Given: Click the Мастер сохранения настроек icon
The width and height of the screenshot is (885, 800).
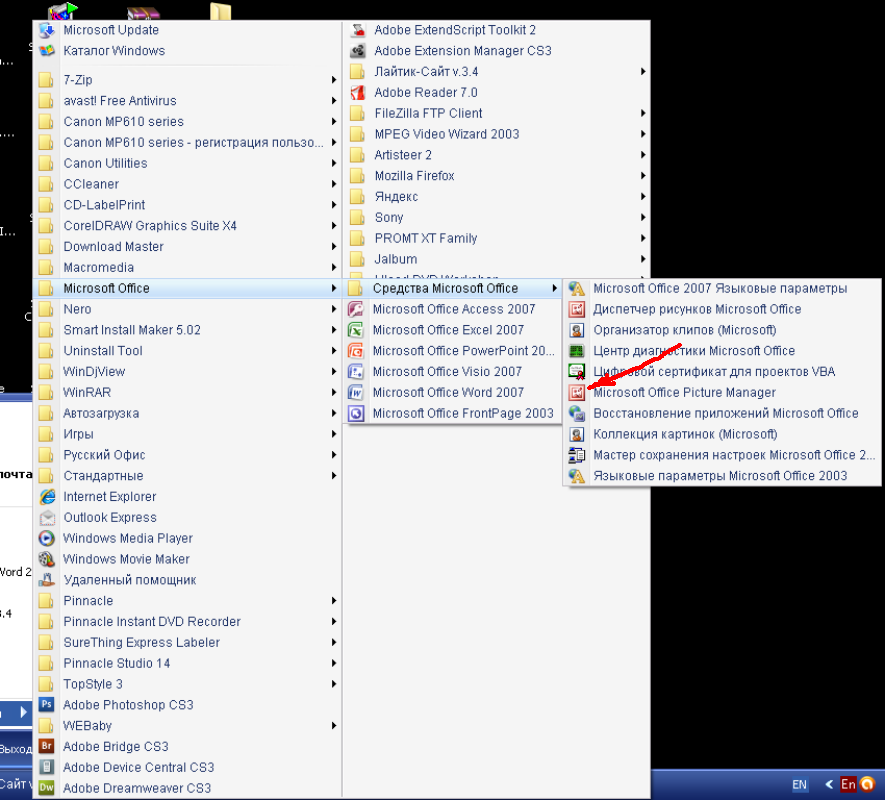Looking at the screenshot, I should (x=576, y=455).
